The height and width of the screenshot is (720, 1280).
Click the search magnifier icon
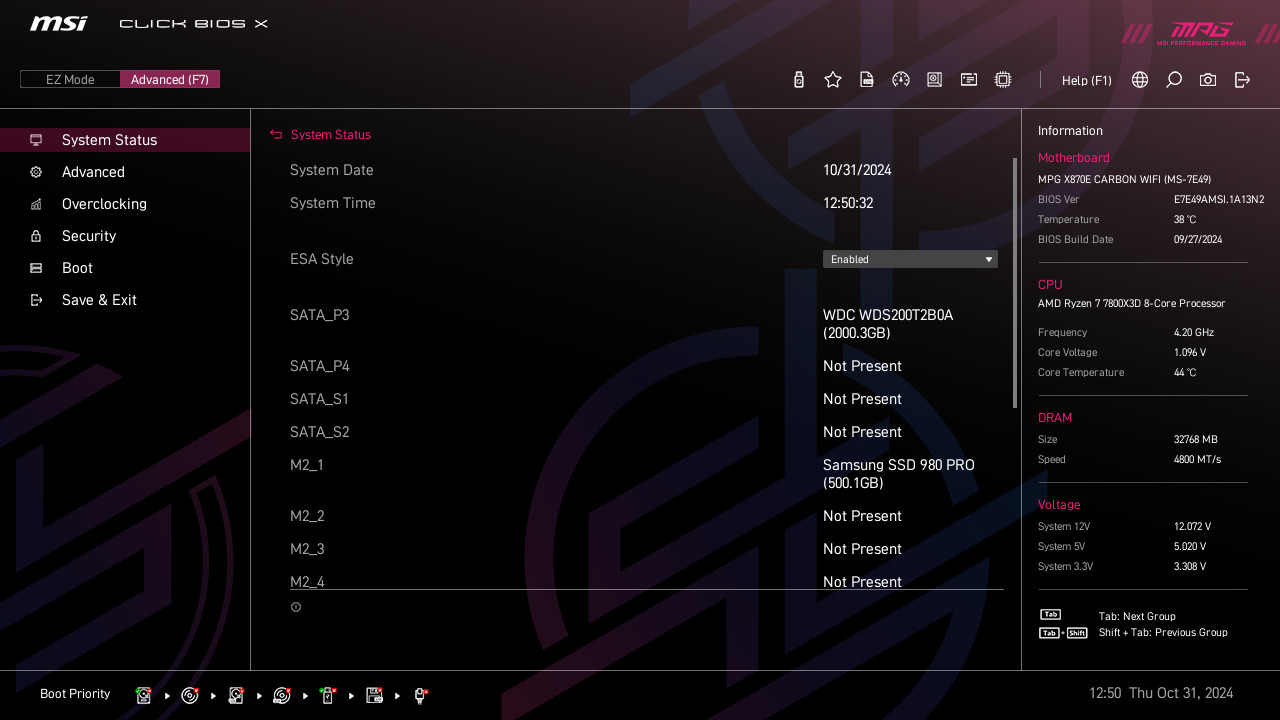pos(1174,80)
